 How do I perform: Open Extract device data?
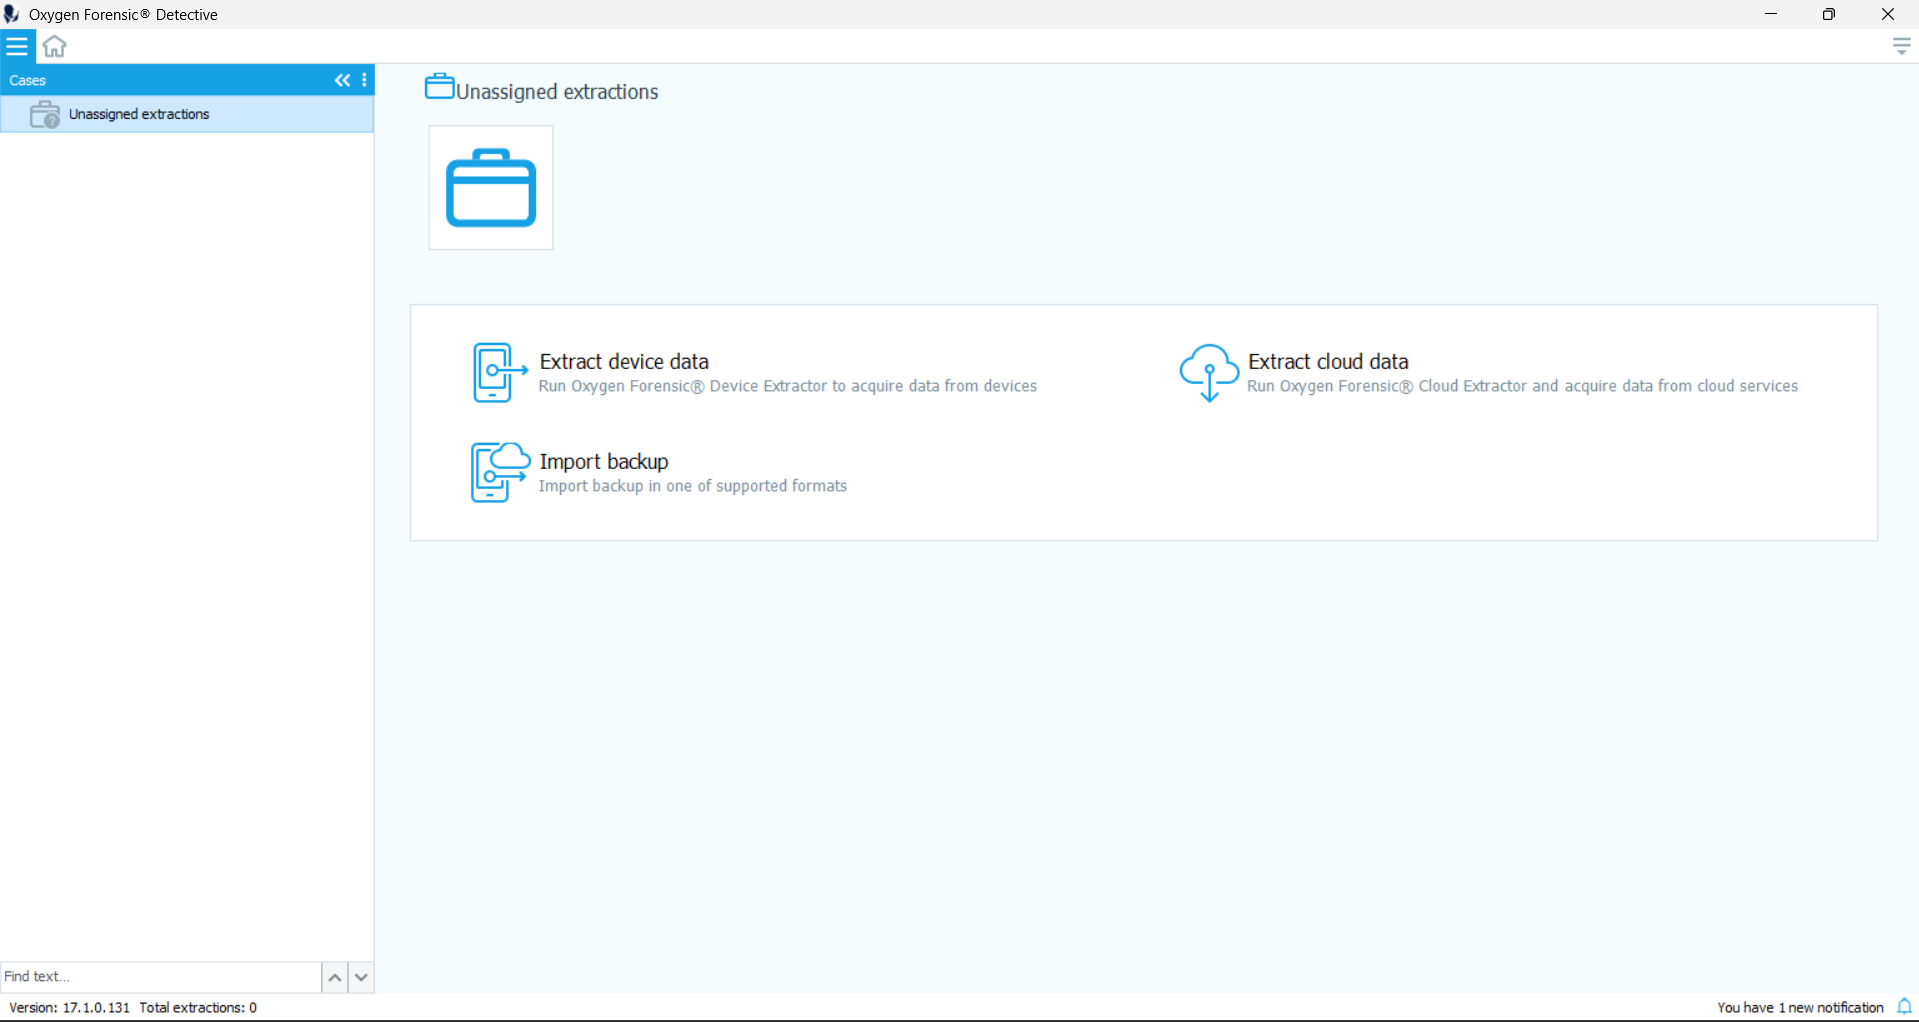point(624,361)
